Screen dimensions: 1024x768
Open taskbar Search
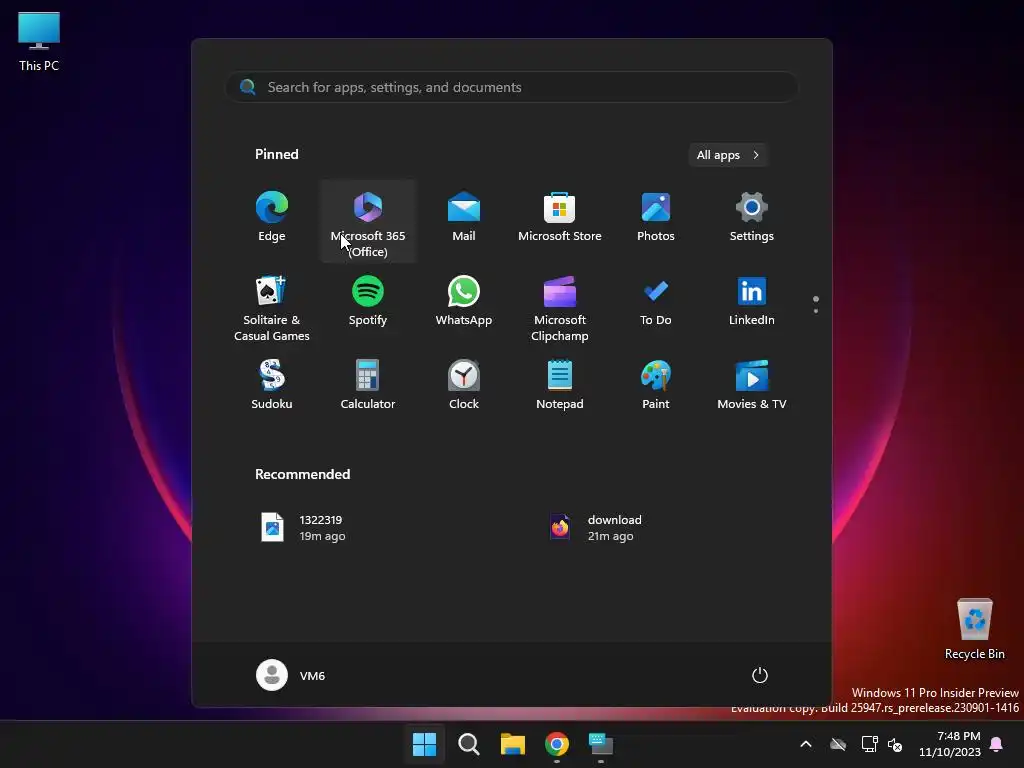tap(468, 744)
